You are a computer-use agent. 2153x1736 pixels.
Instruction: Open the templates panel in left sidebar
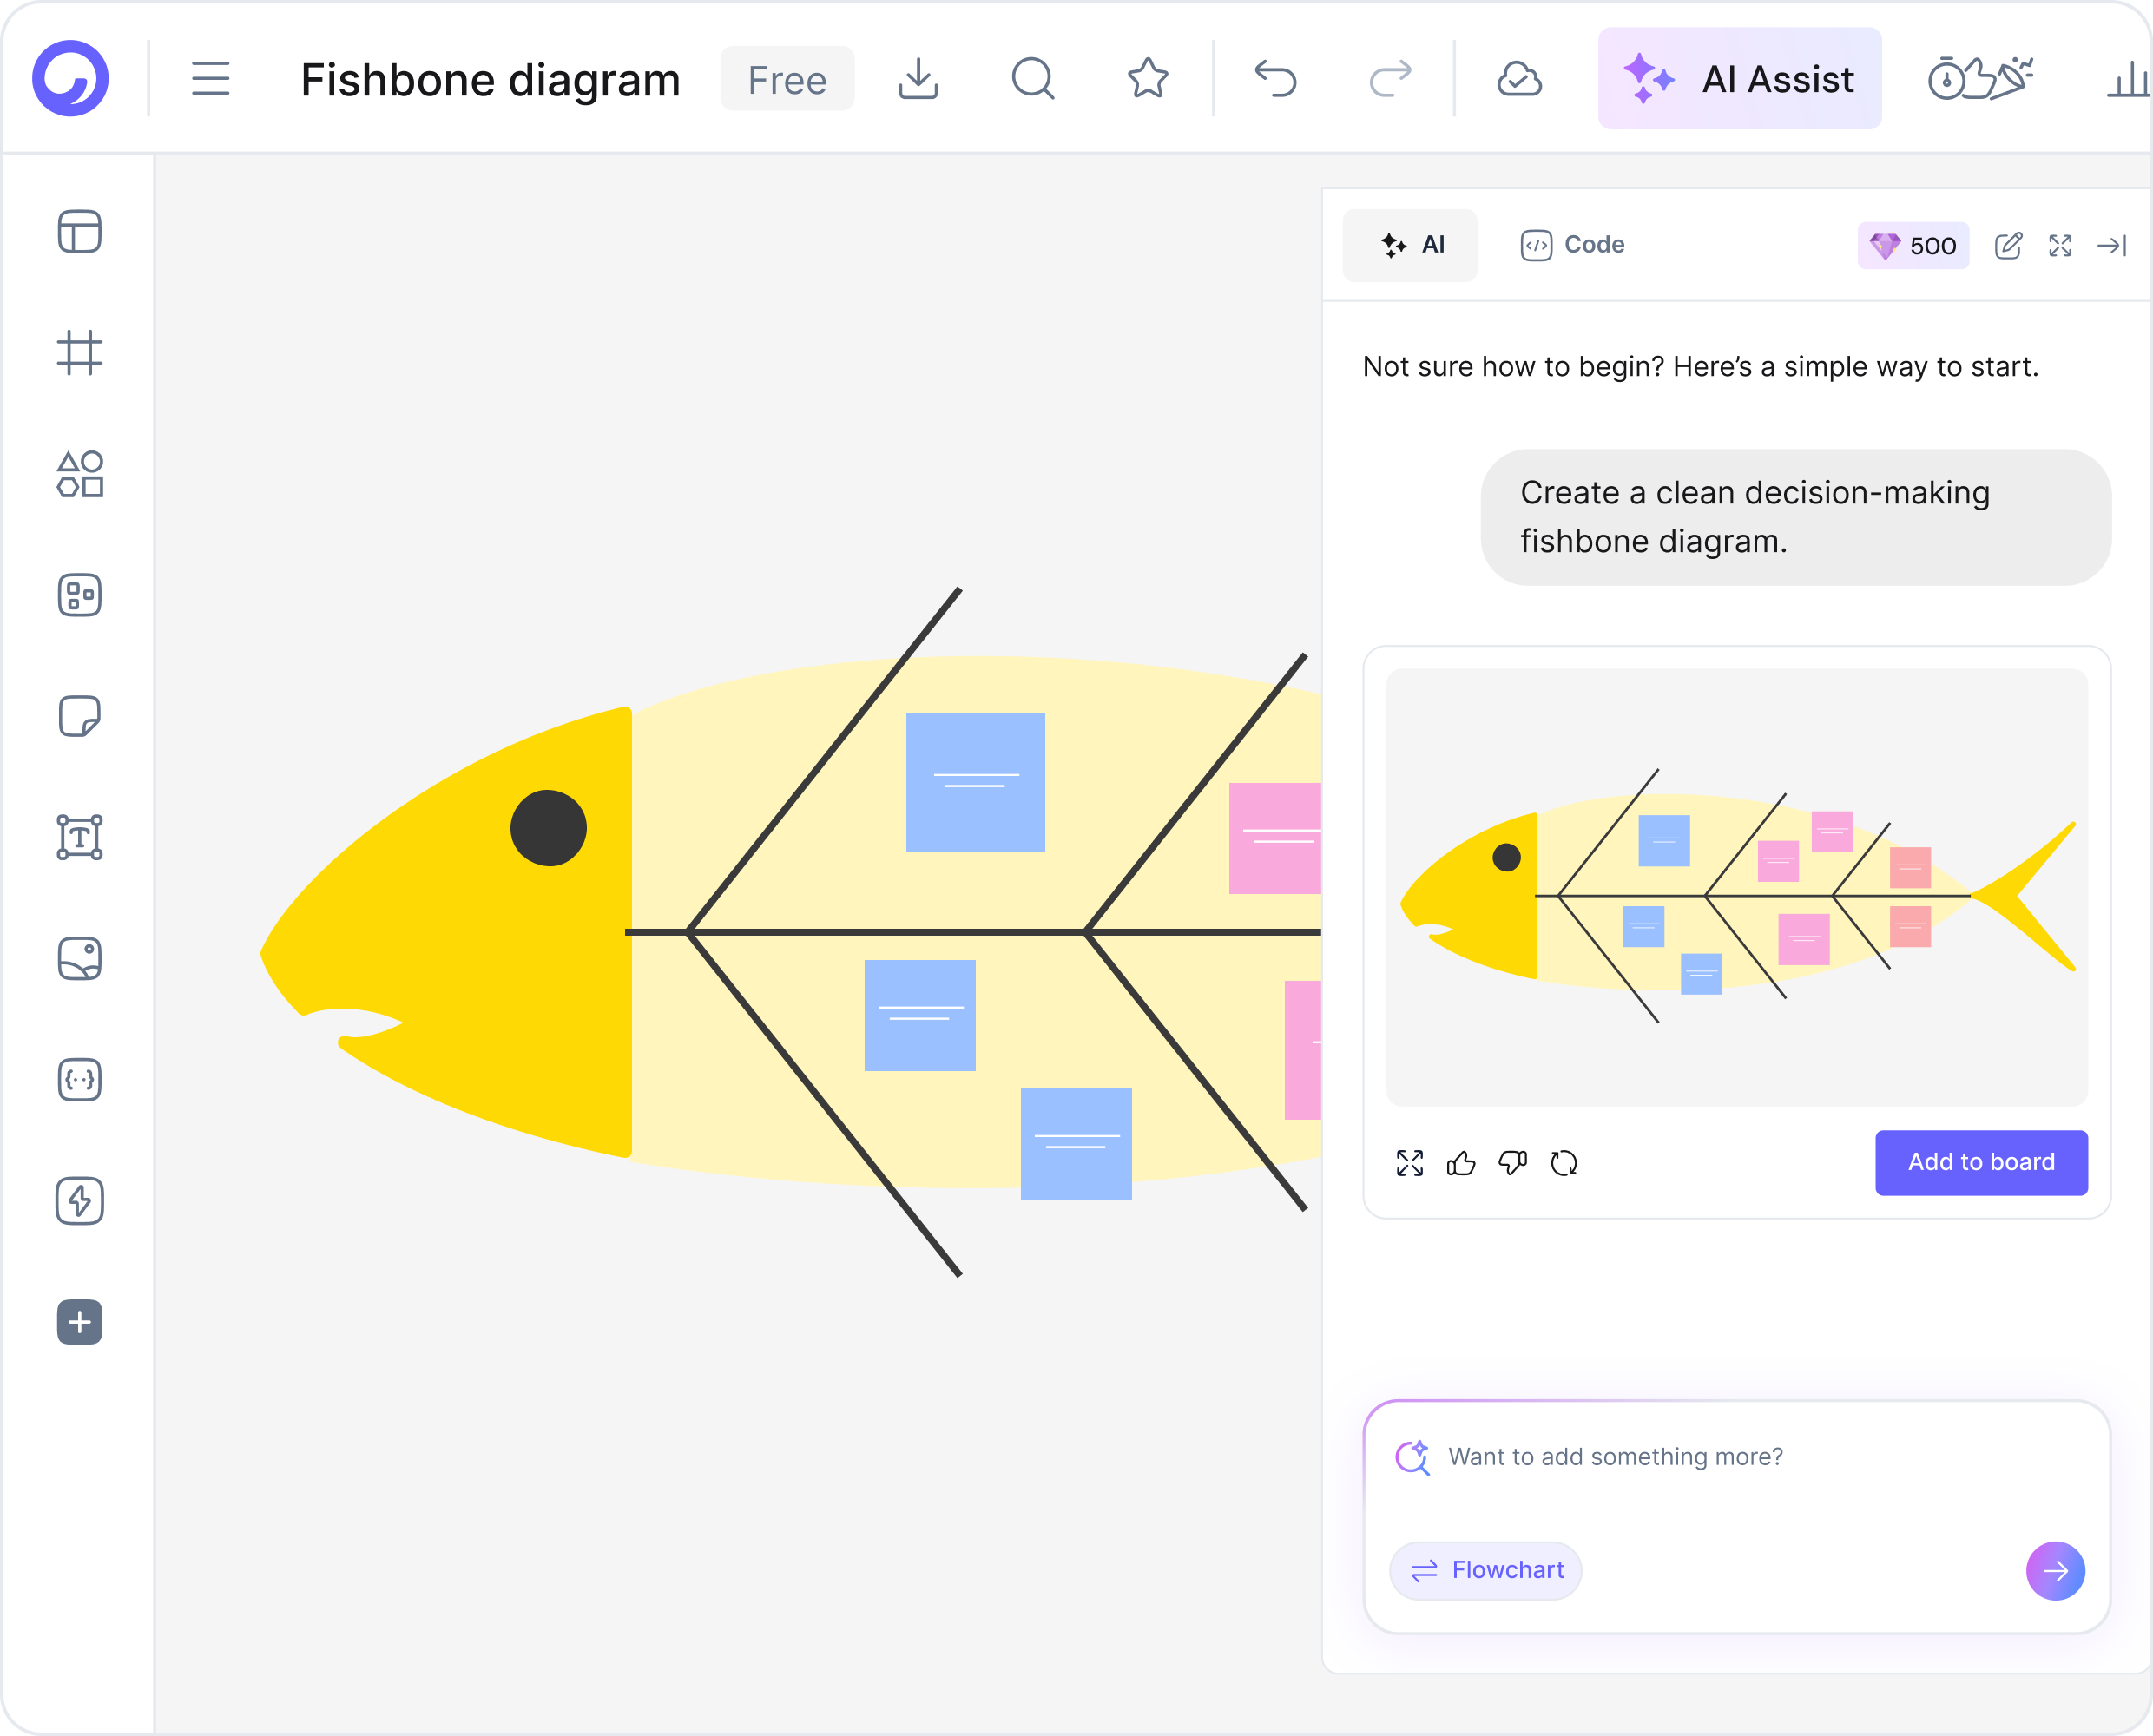80,231
